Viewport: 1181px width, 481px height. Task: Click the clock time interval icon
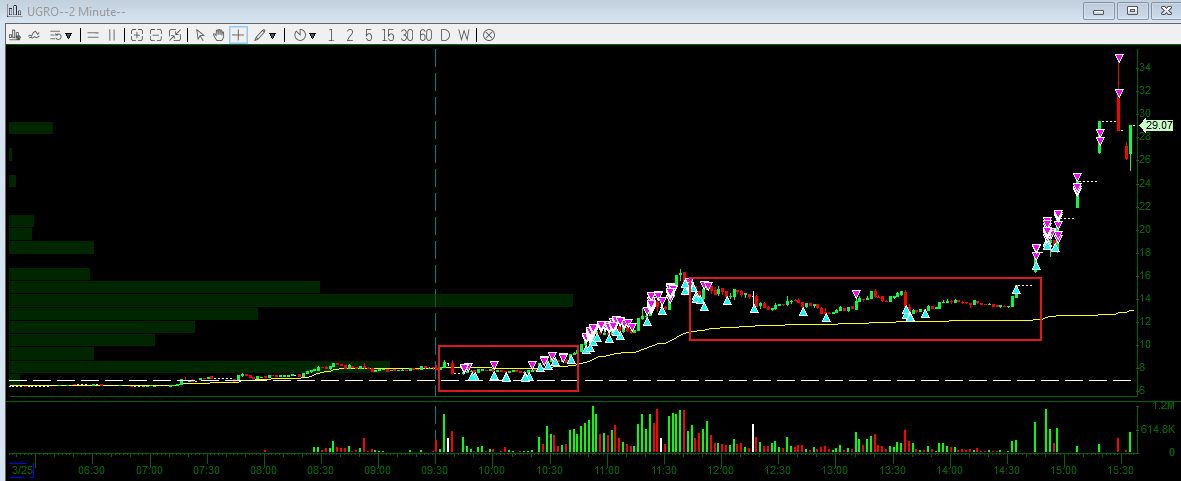(x=299, y=35)
